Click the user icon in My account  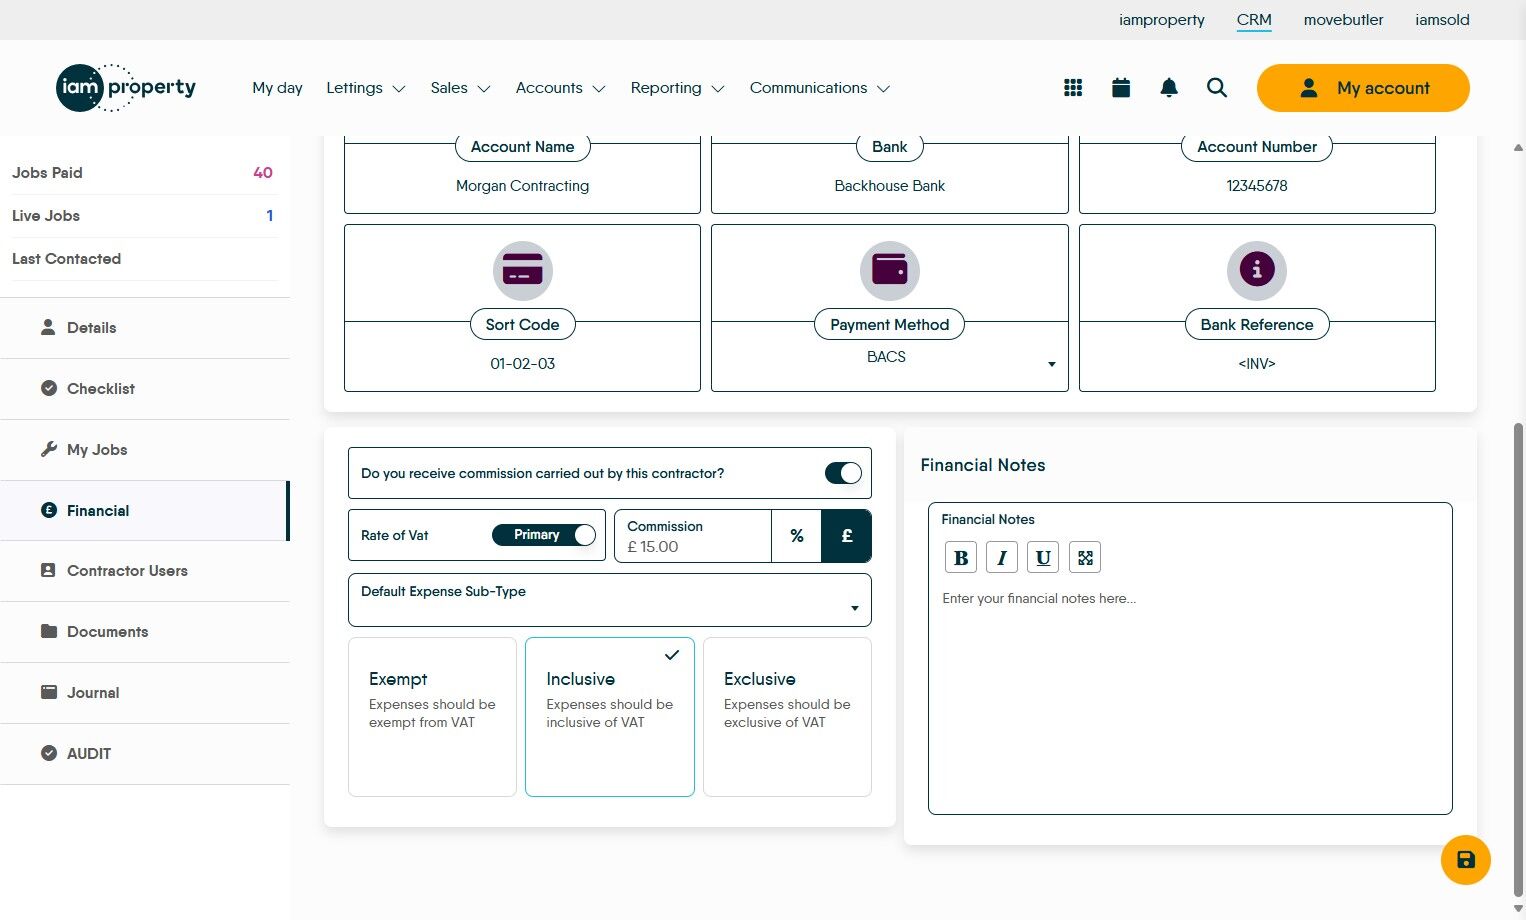click(x=1308, y=88)
